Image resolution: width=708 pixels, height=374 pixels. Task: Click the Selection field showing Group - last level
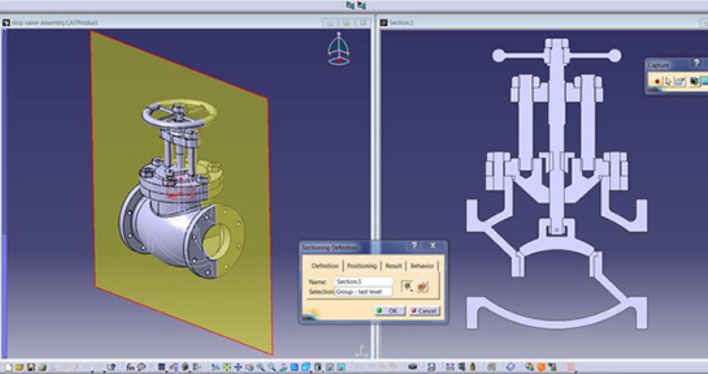point(363,292)
